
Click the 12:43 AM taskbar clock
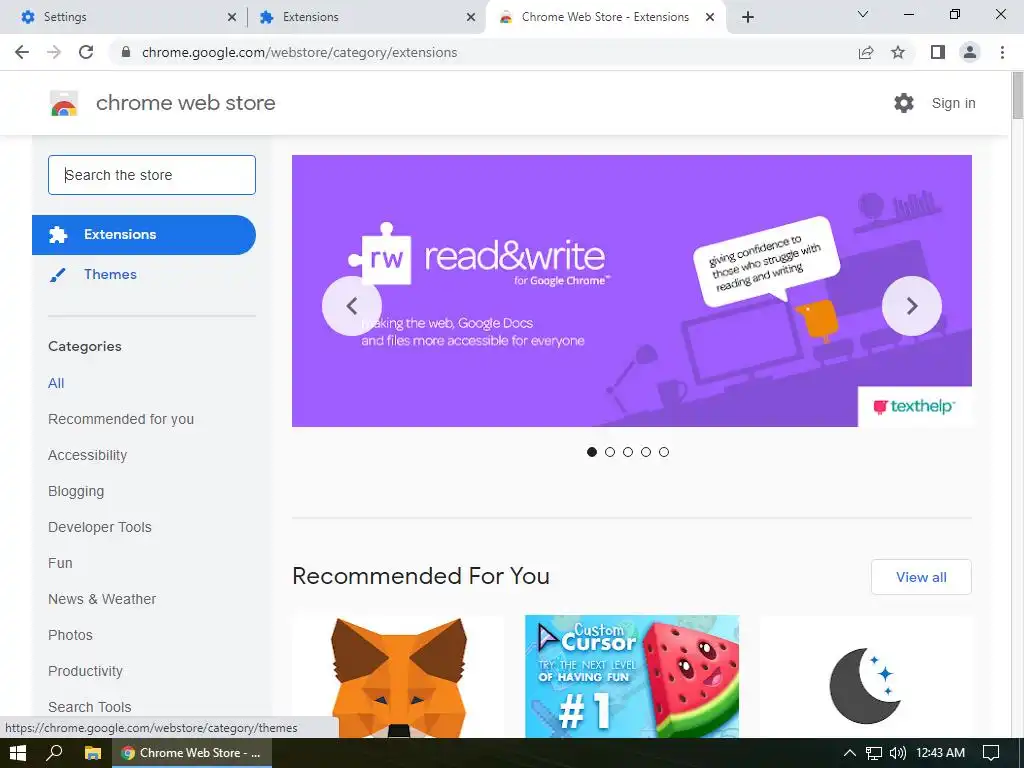coord(940,753)
